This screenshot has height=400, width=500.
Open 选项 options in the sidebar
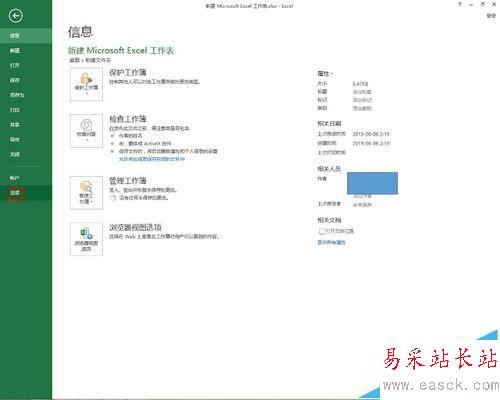(26, 193)
